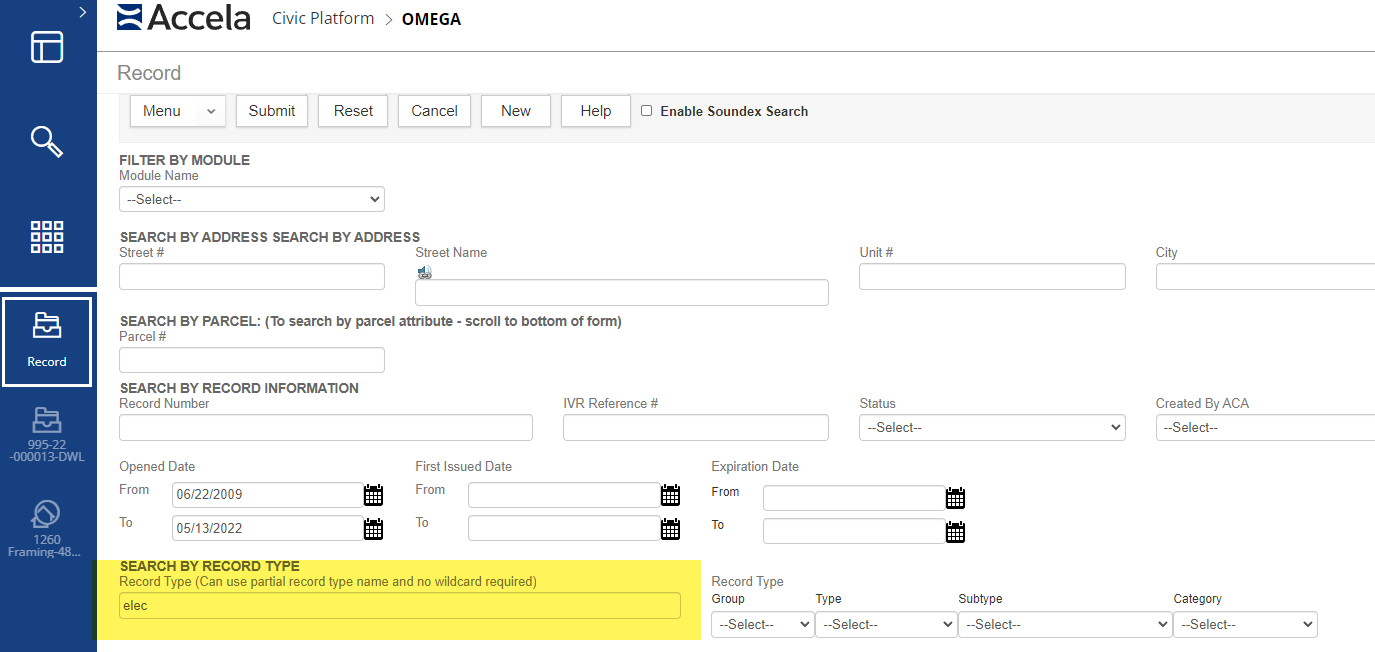Expand the sidebar using the top chevron
1375x652 pixels.
pos(82,12)
